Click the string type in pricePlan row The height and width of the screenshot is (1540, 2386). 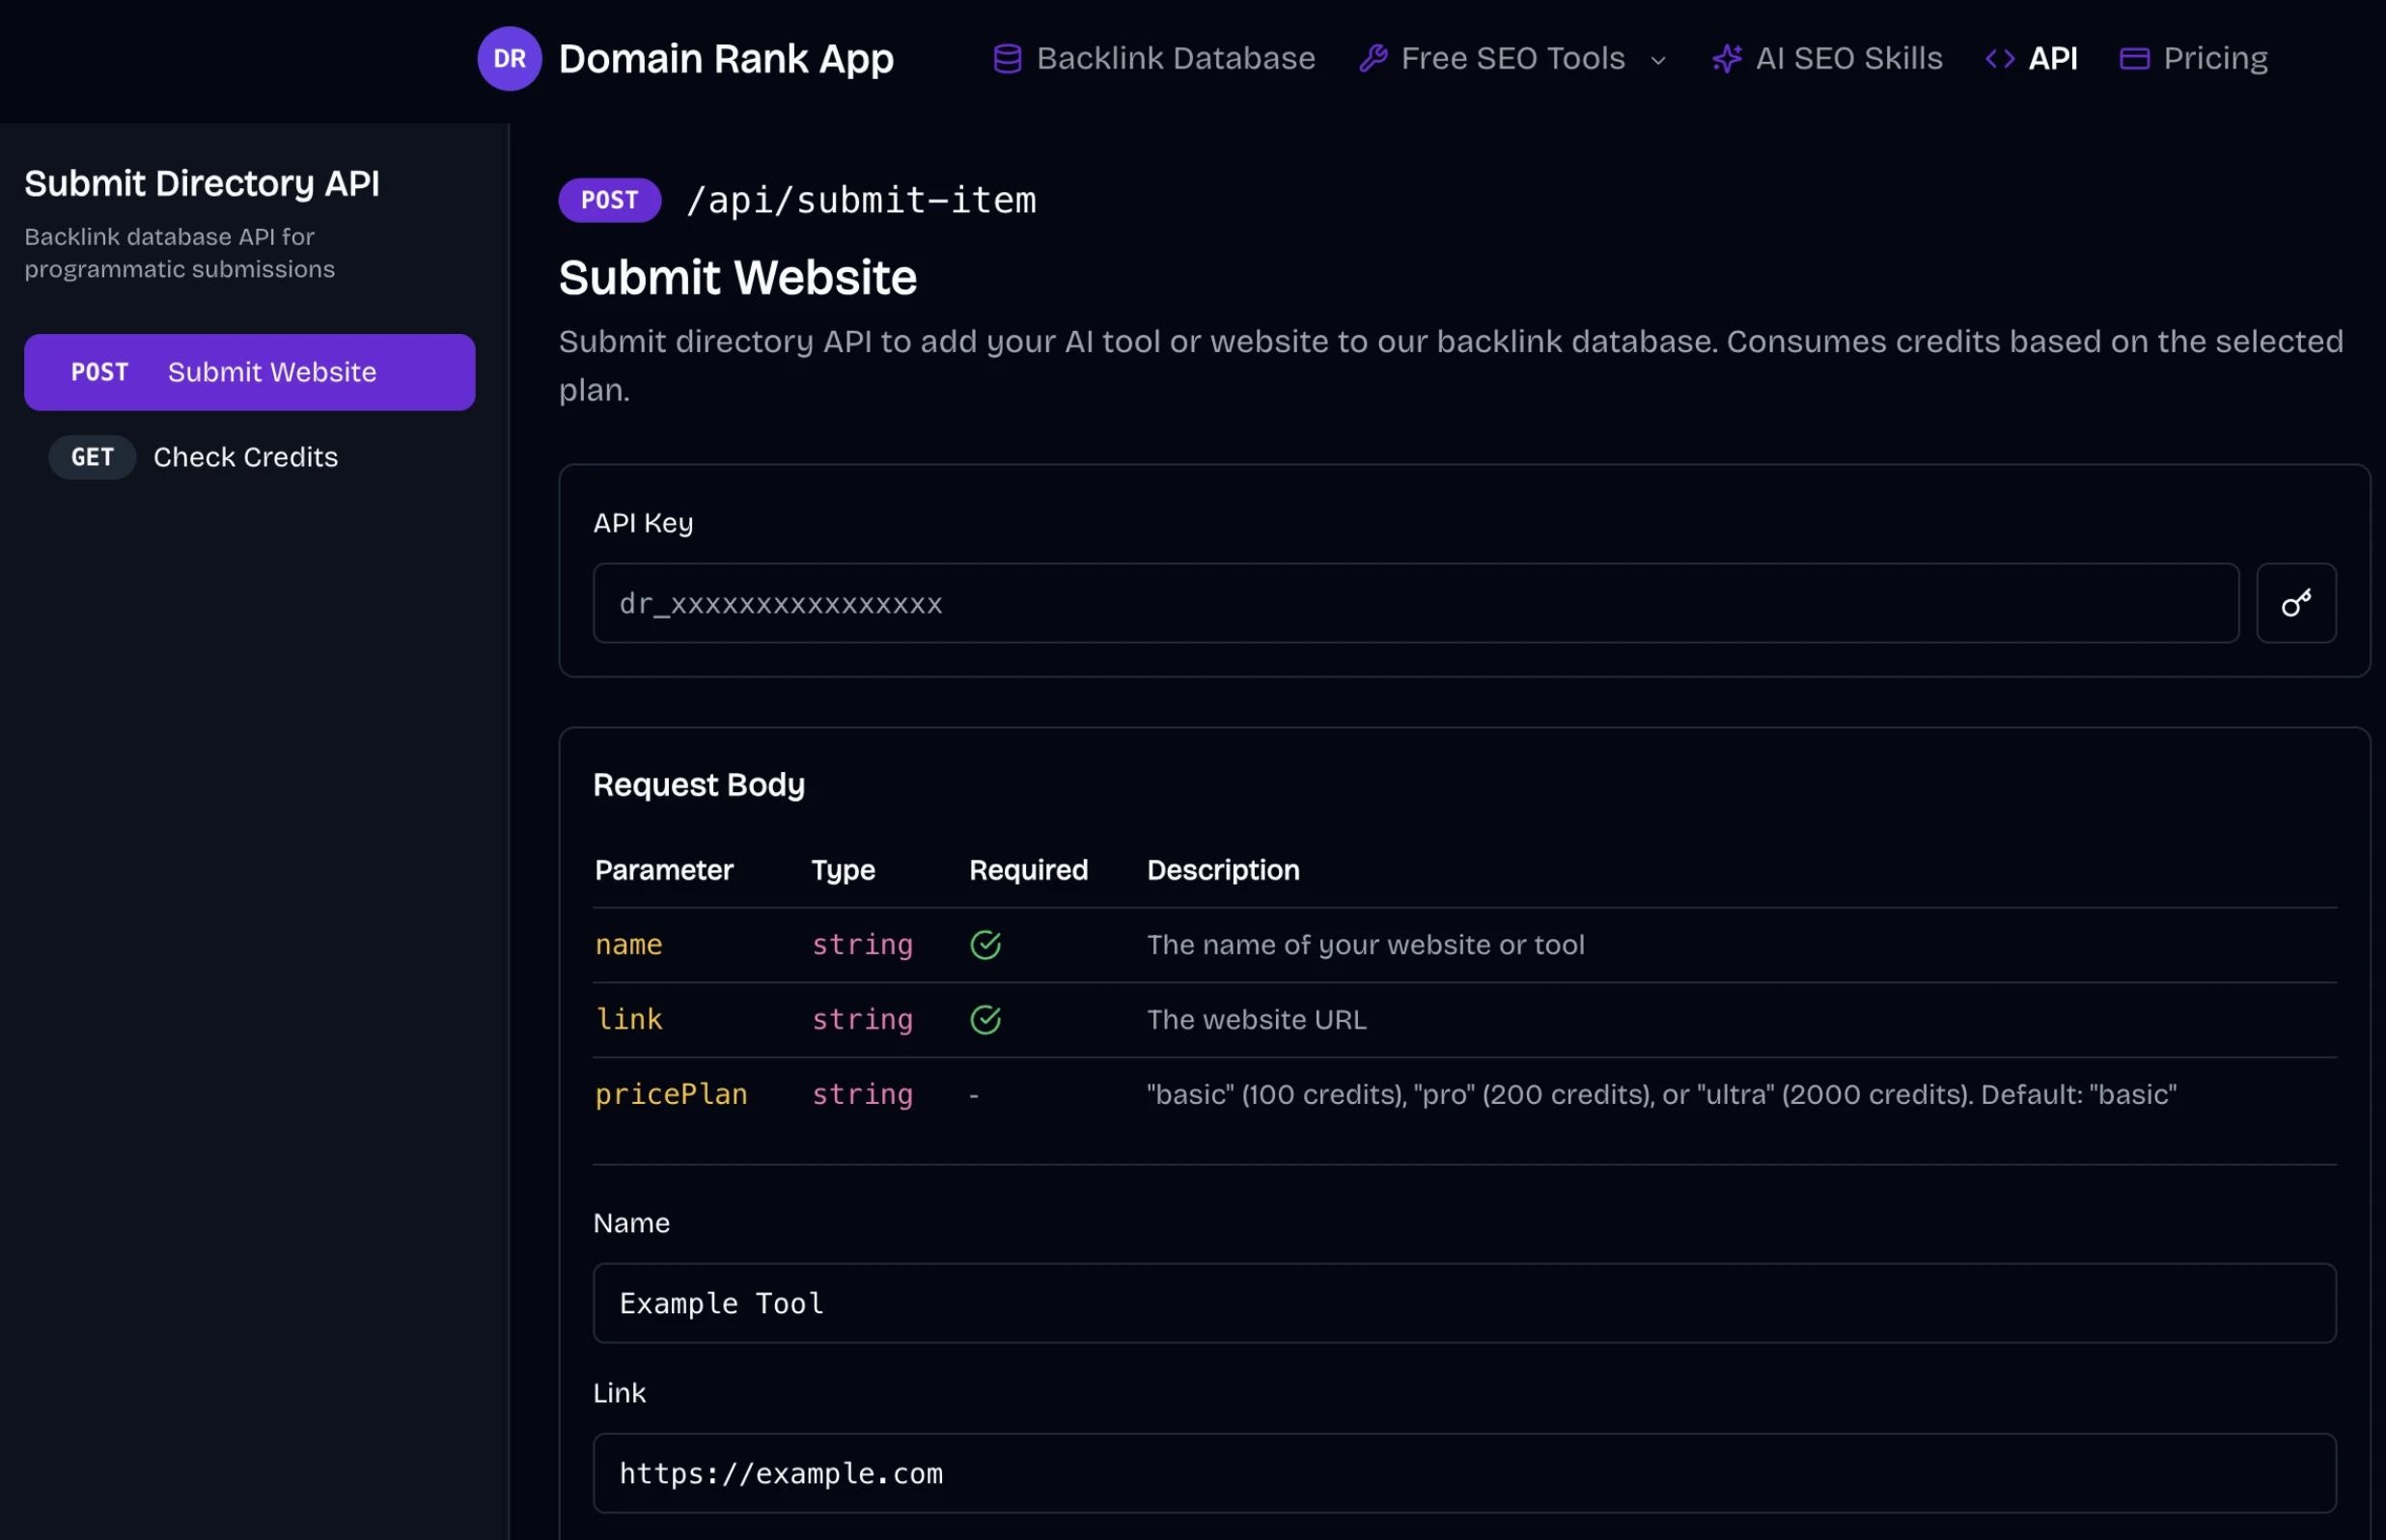(x=862, y=1095)
